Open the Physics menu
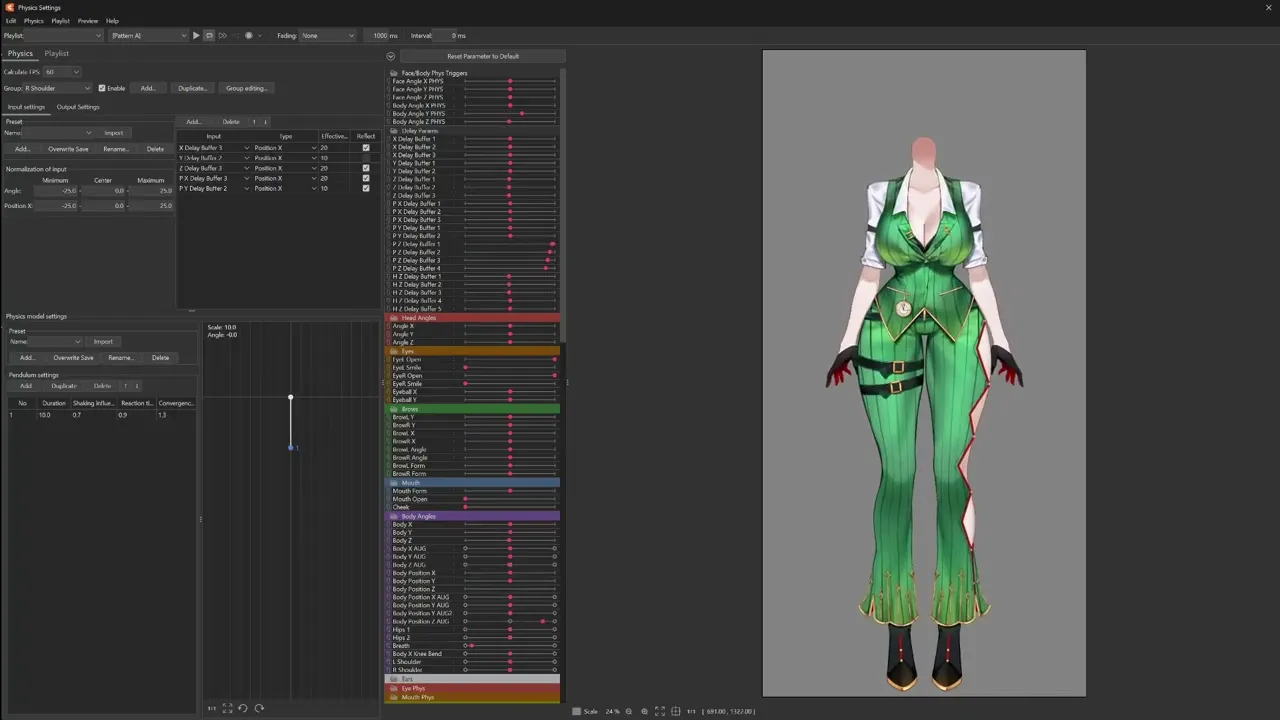The width and height of the screenshot is (1280, 720). pos(34,21)
